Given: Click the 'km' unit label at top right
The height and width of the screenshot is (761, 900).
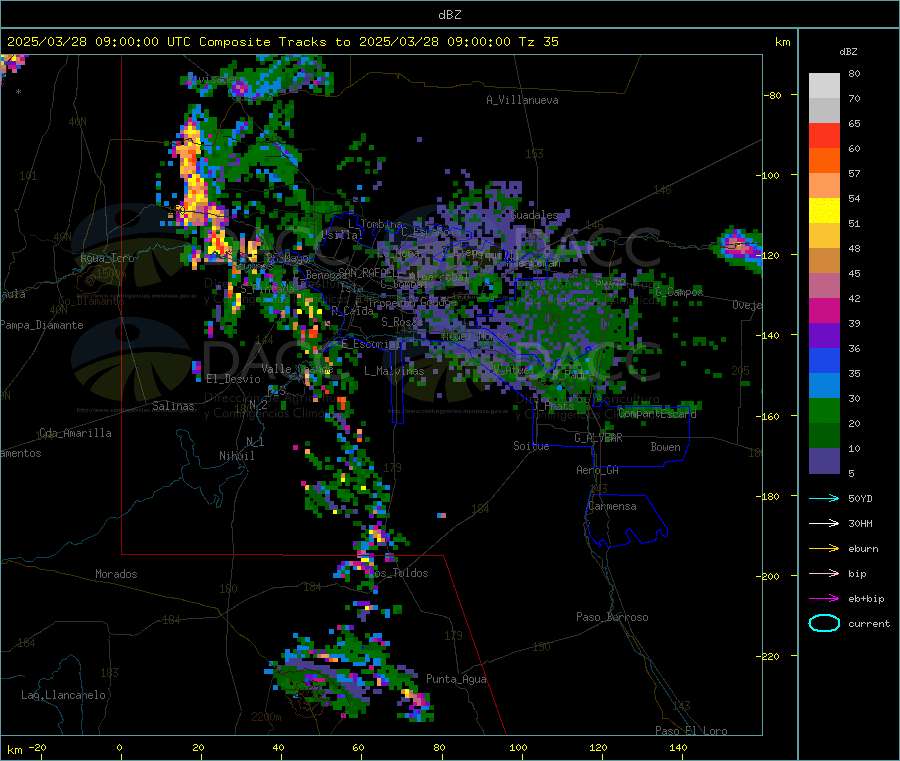Looking at the screenshot, I should (782, 42).
